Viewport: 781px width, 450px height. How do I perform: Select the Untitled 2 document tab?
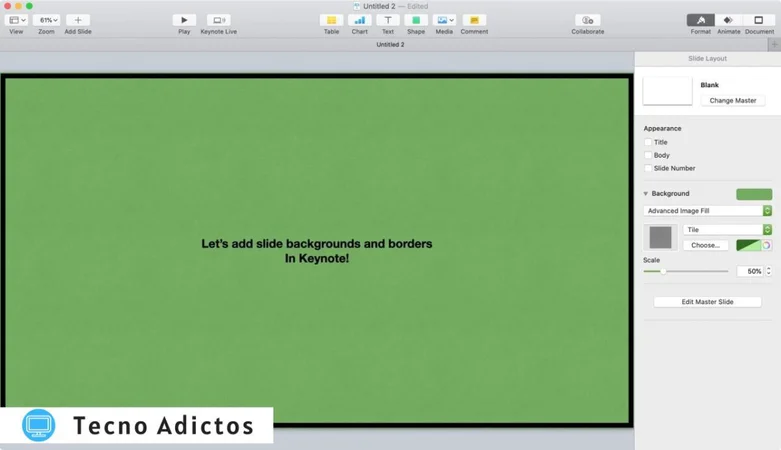390,44
